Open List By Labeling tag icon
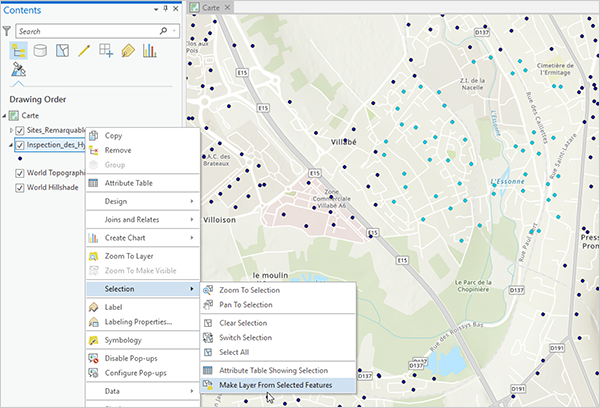 point(128,51)
